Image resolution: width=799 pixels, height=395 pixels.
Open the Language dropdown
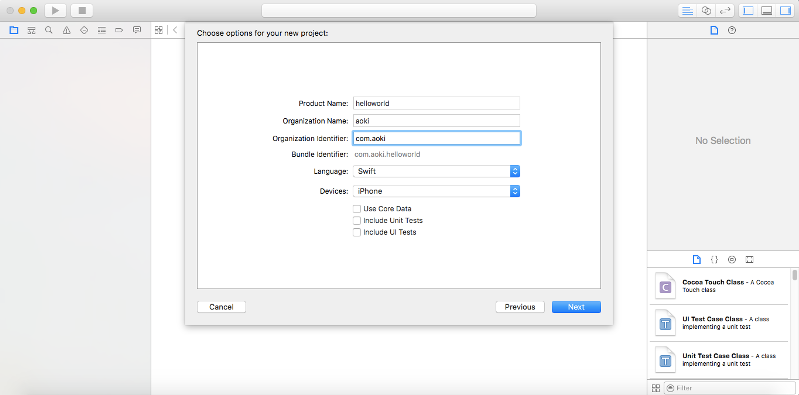[x=436, y=171]
